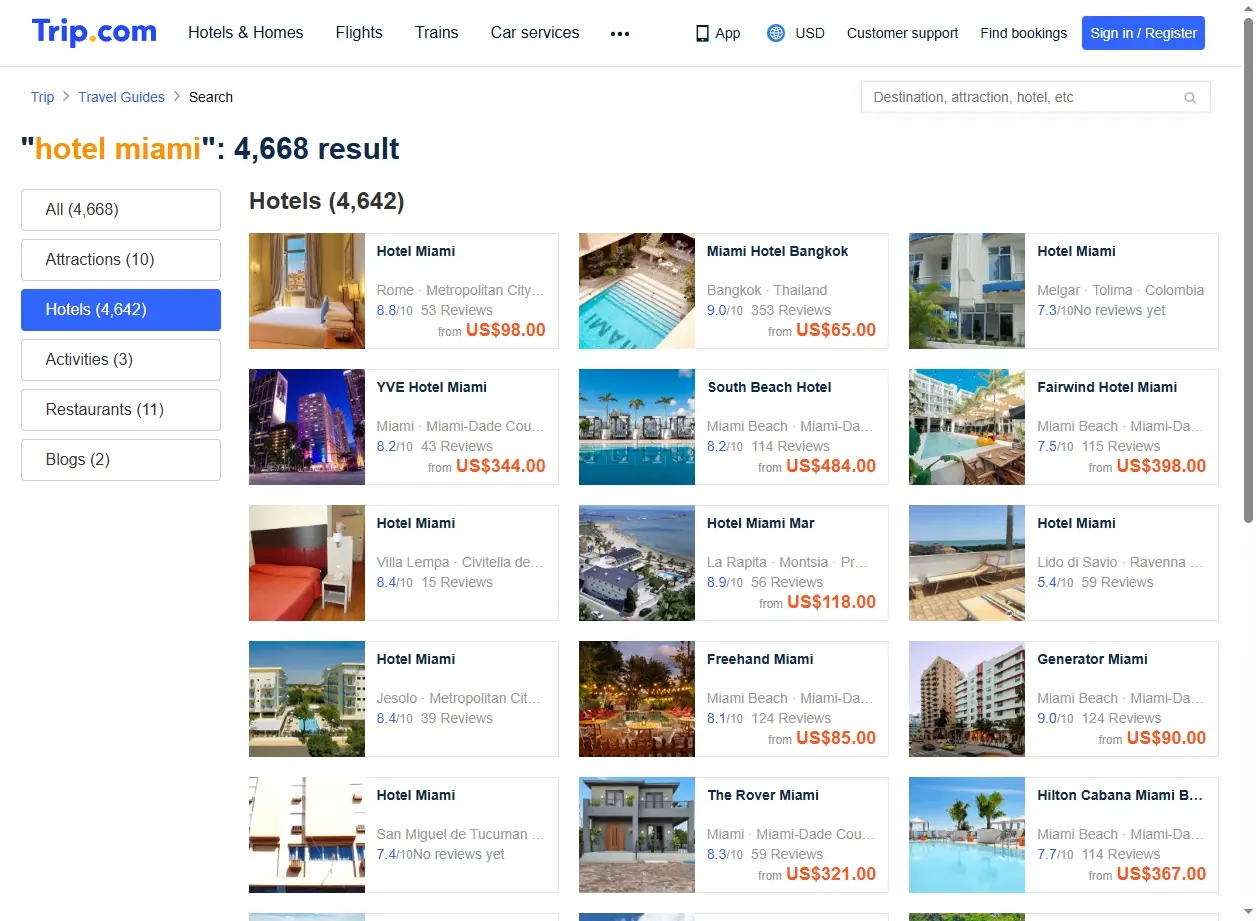The height and width of the screenshot is (921, 1256).
Task: Go to Trip breadcrumb
Action: click(x=42, y=97)
